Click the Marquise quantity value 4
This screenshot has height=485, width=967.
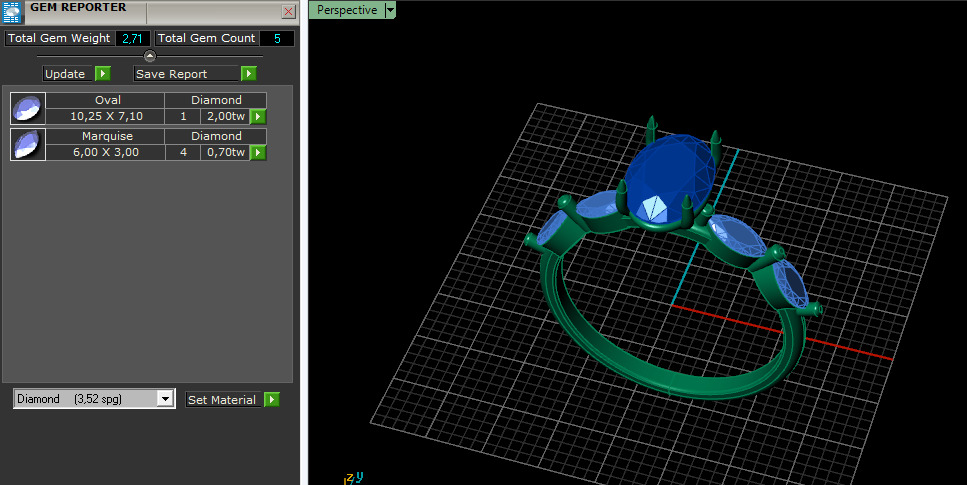[183, 152]
